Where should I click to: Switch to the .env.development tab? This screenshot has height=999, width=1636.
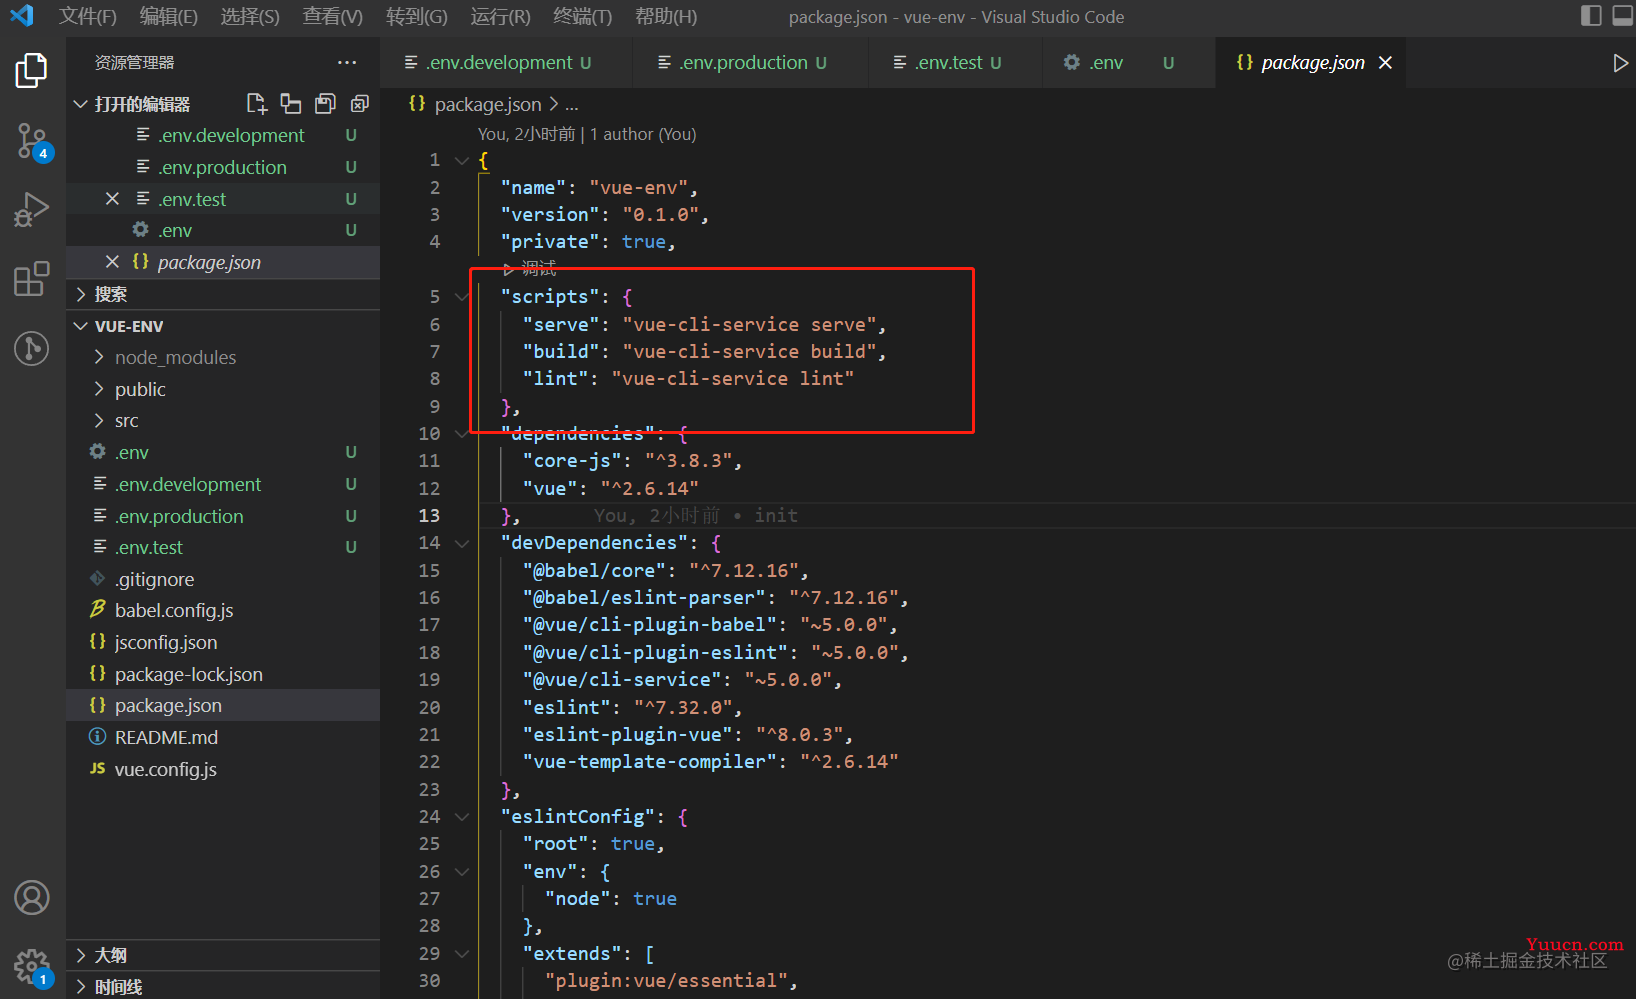click(507, 63)
